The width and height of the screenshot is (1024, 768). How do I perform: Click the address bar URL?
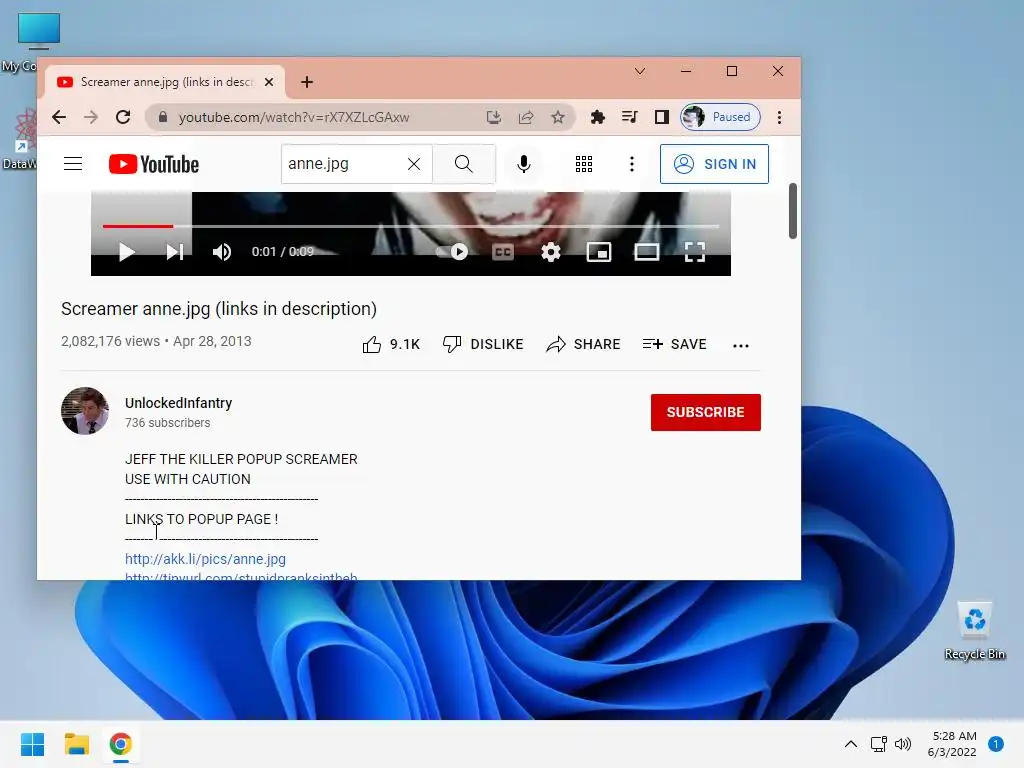[x=294, y=117]
